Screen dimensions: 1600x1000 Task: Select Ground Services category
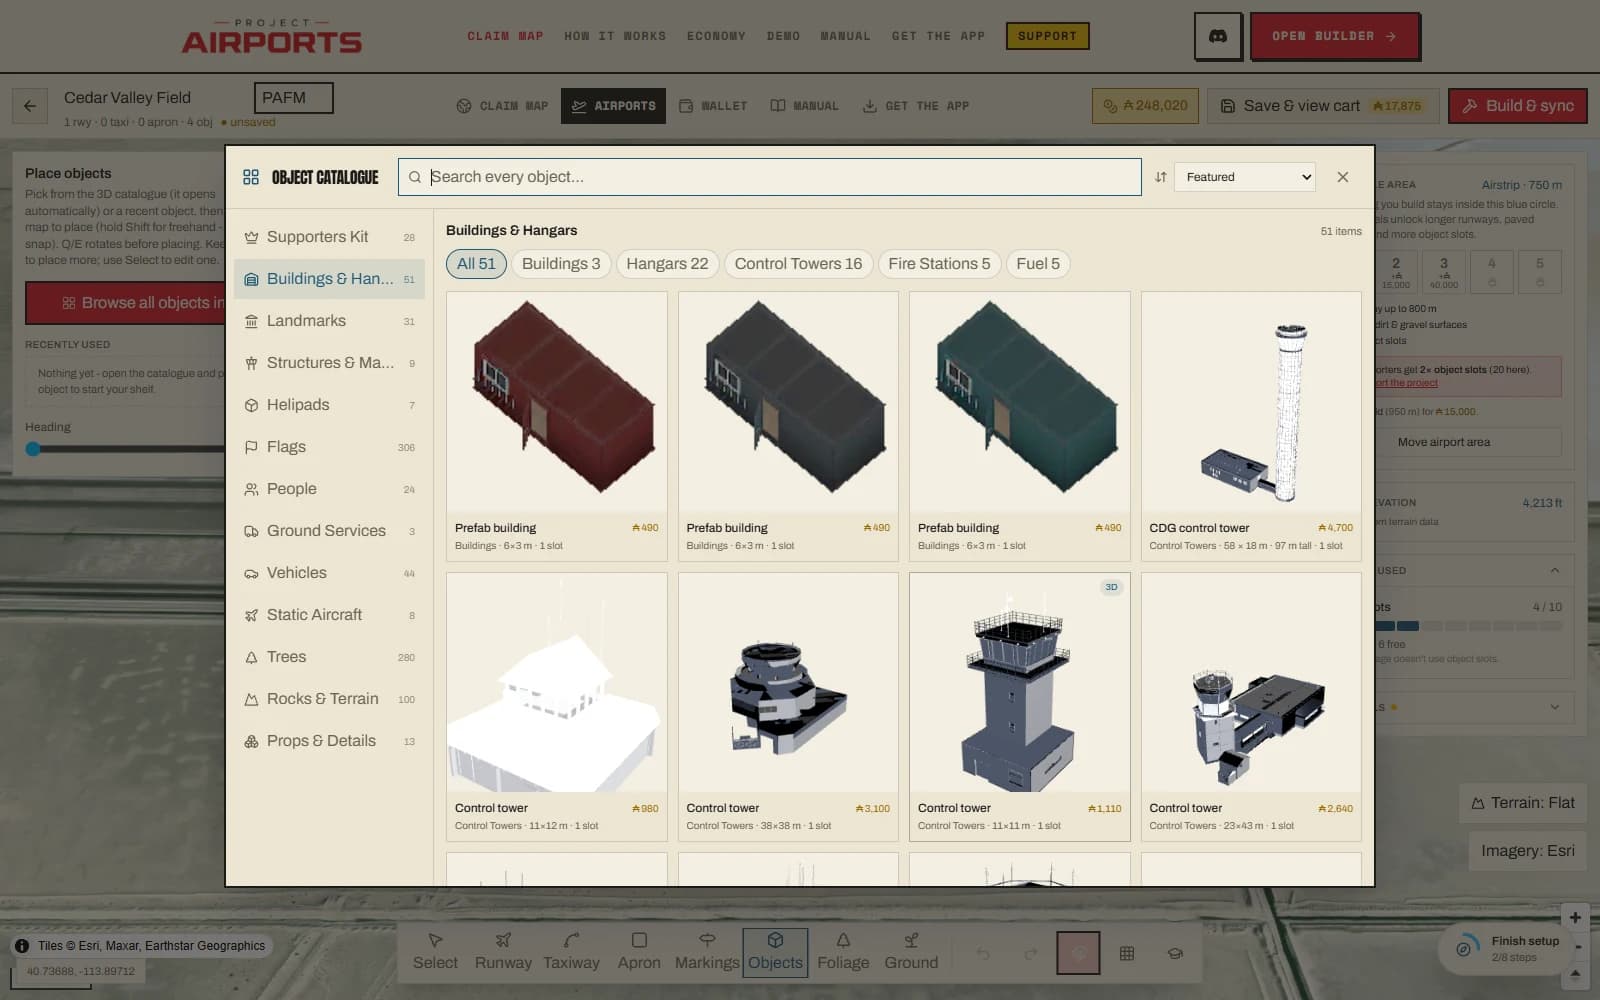[x=329, y=531]
